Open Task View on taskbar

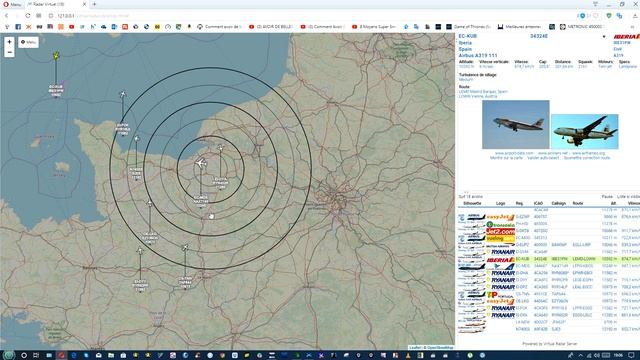tap(36, 355)
